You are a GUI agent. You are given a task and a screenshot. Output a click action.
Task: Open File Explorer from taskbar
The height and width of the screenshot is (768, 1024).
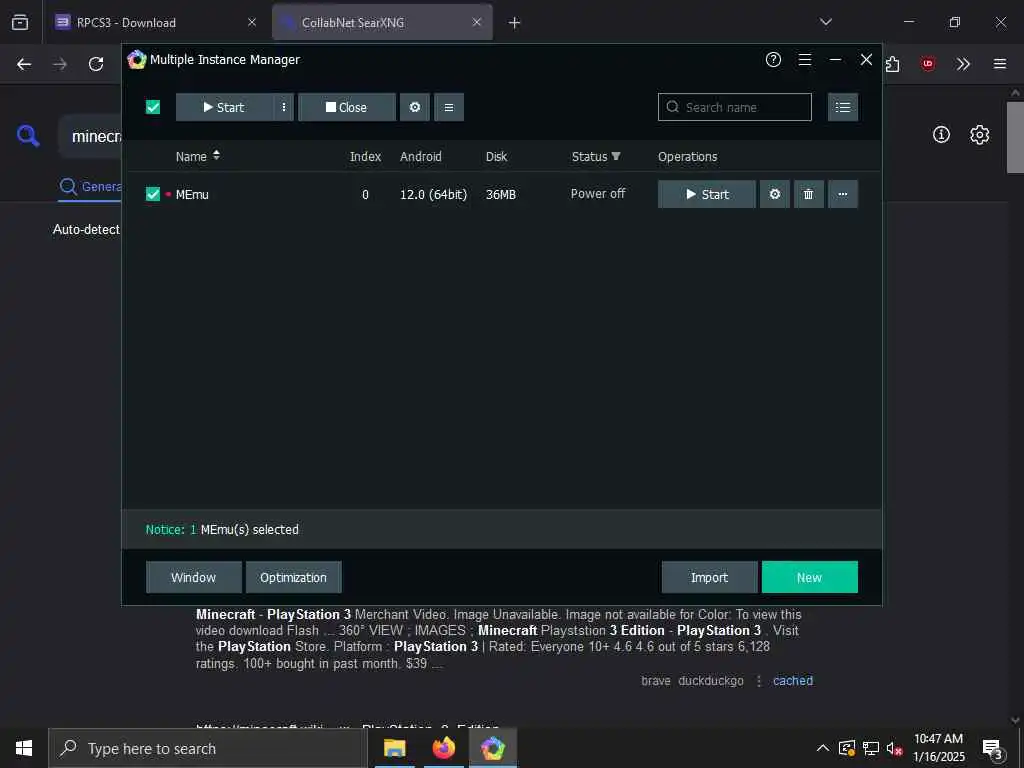[394, 748]
